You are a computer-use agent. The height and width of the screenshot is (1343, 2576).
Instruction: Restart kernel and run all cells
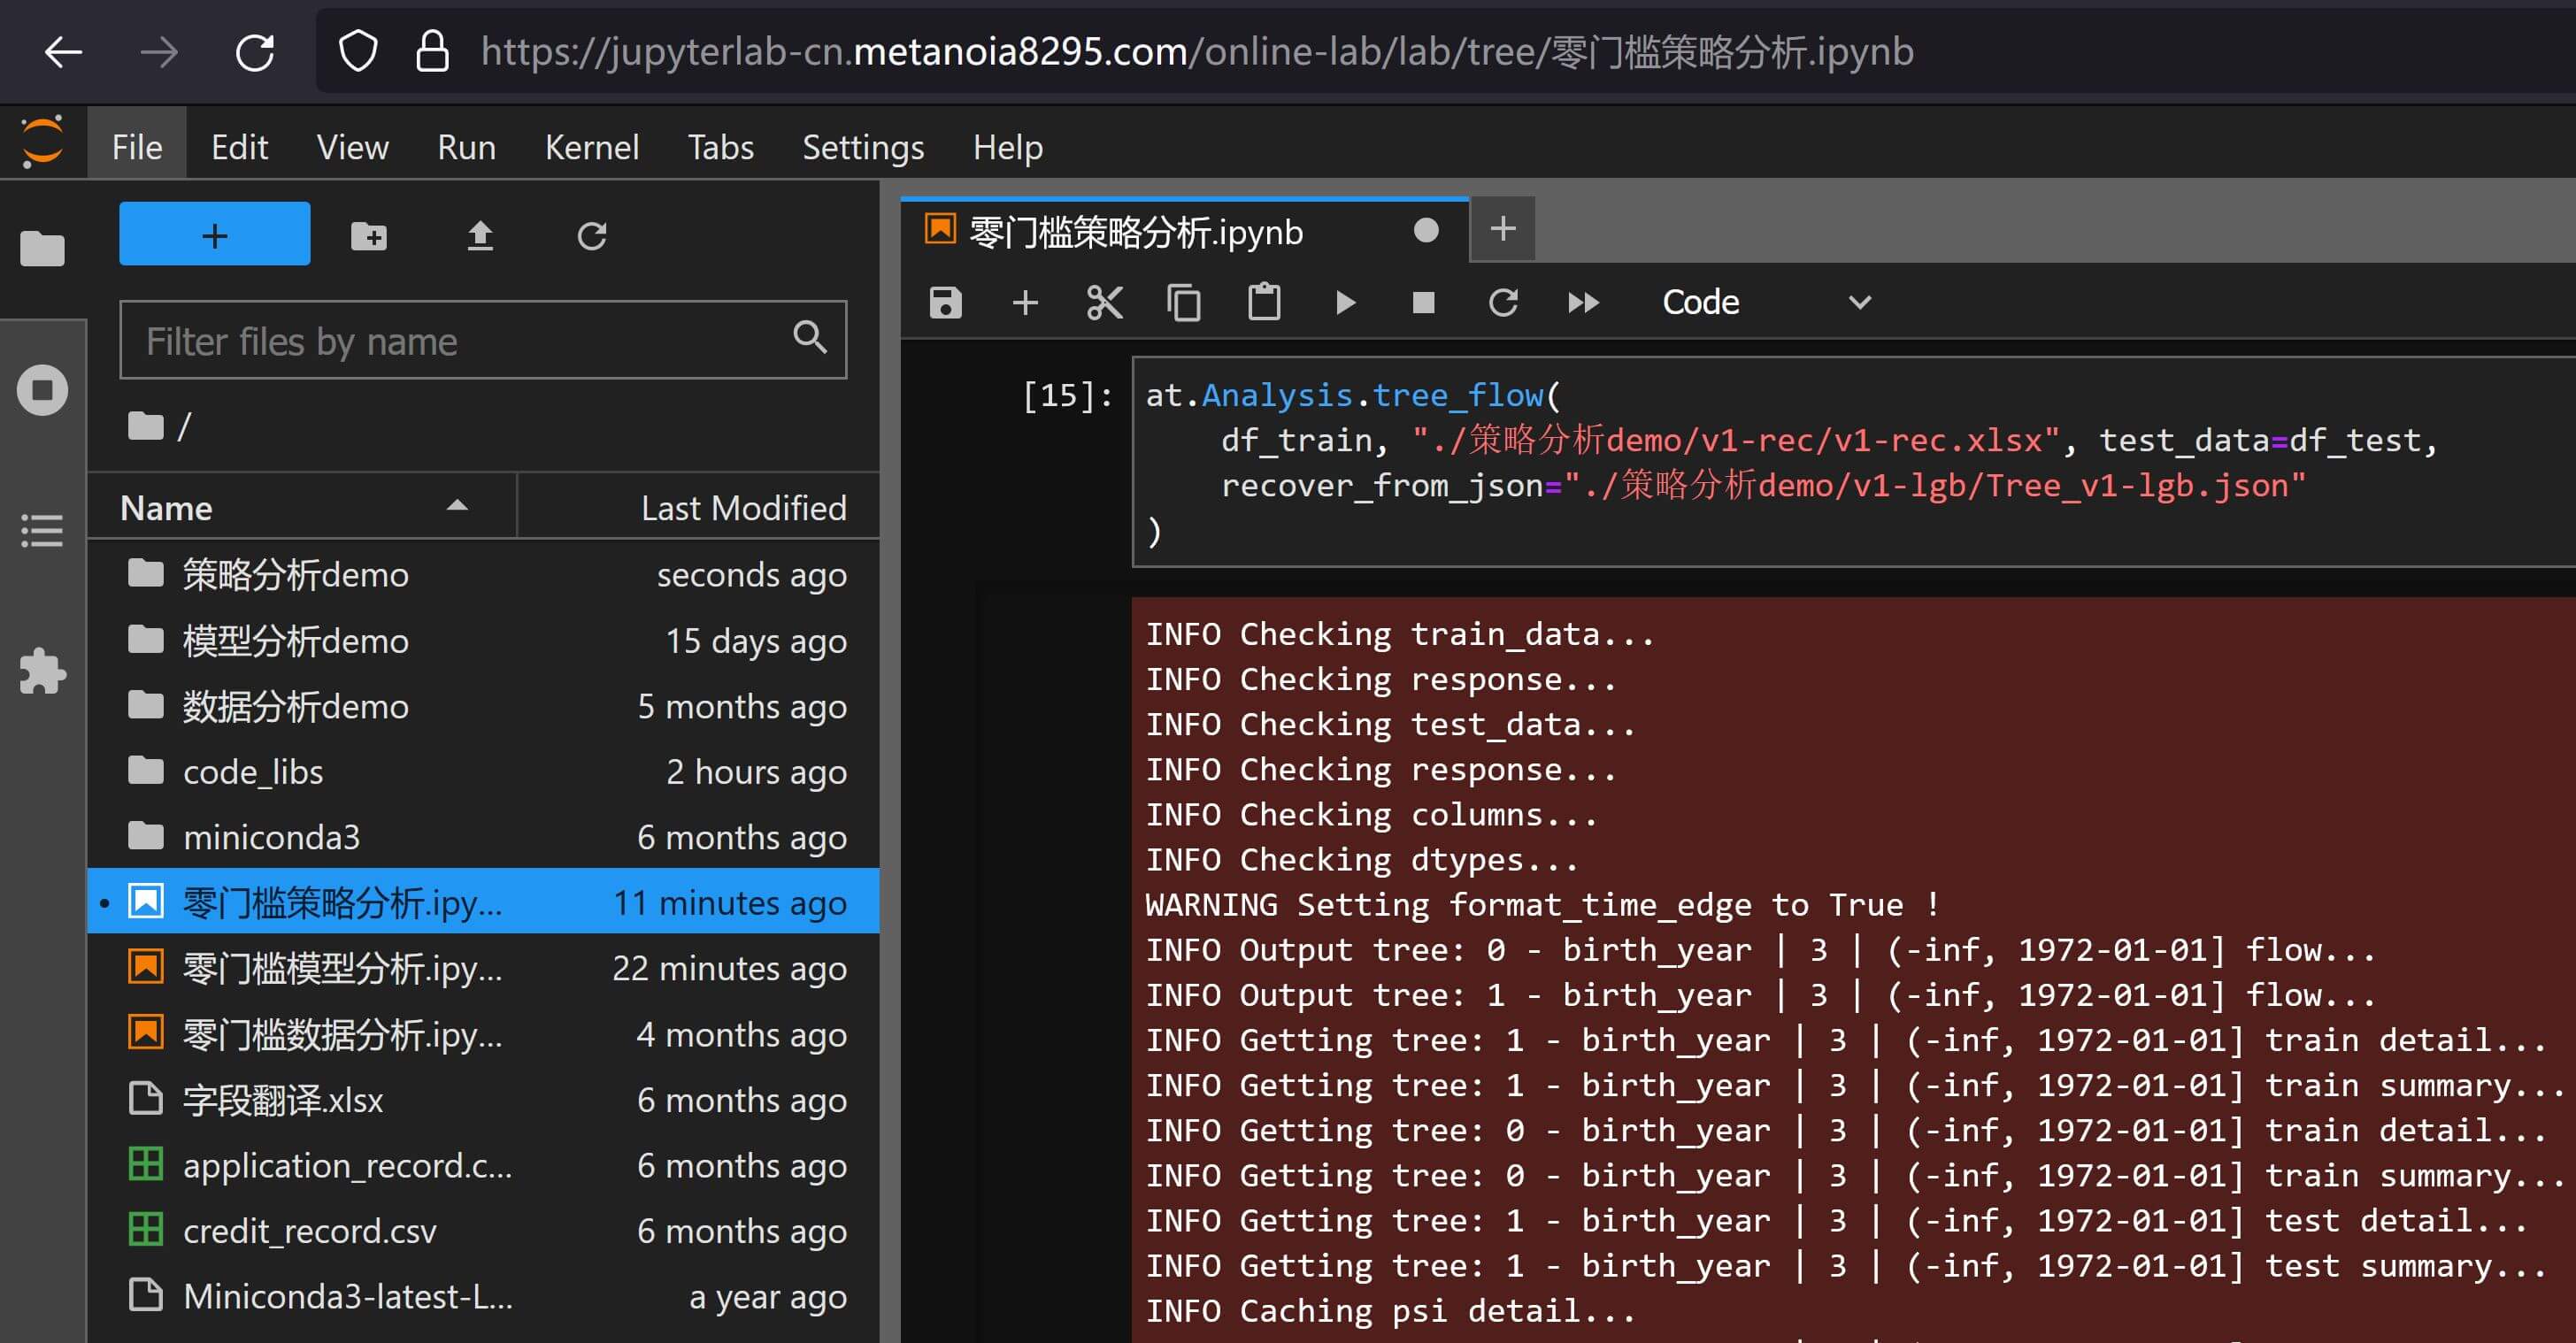coord(1583,302)
